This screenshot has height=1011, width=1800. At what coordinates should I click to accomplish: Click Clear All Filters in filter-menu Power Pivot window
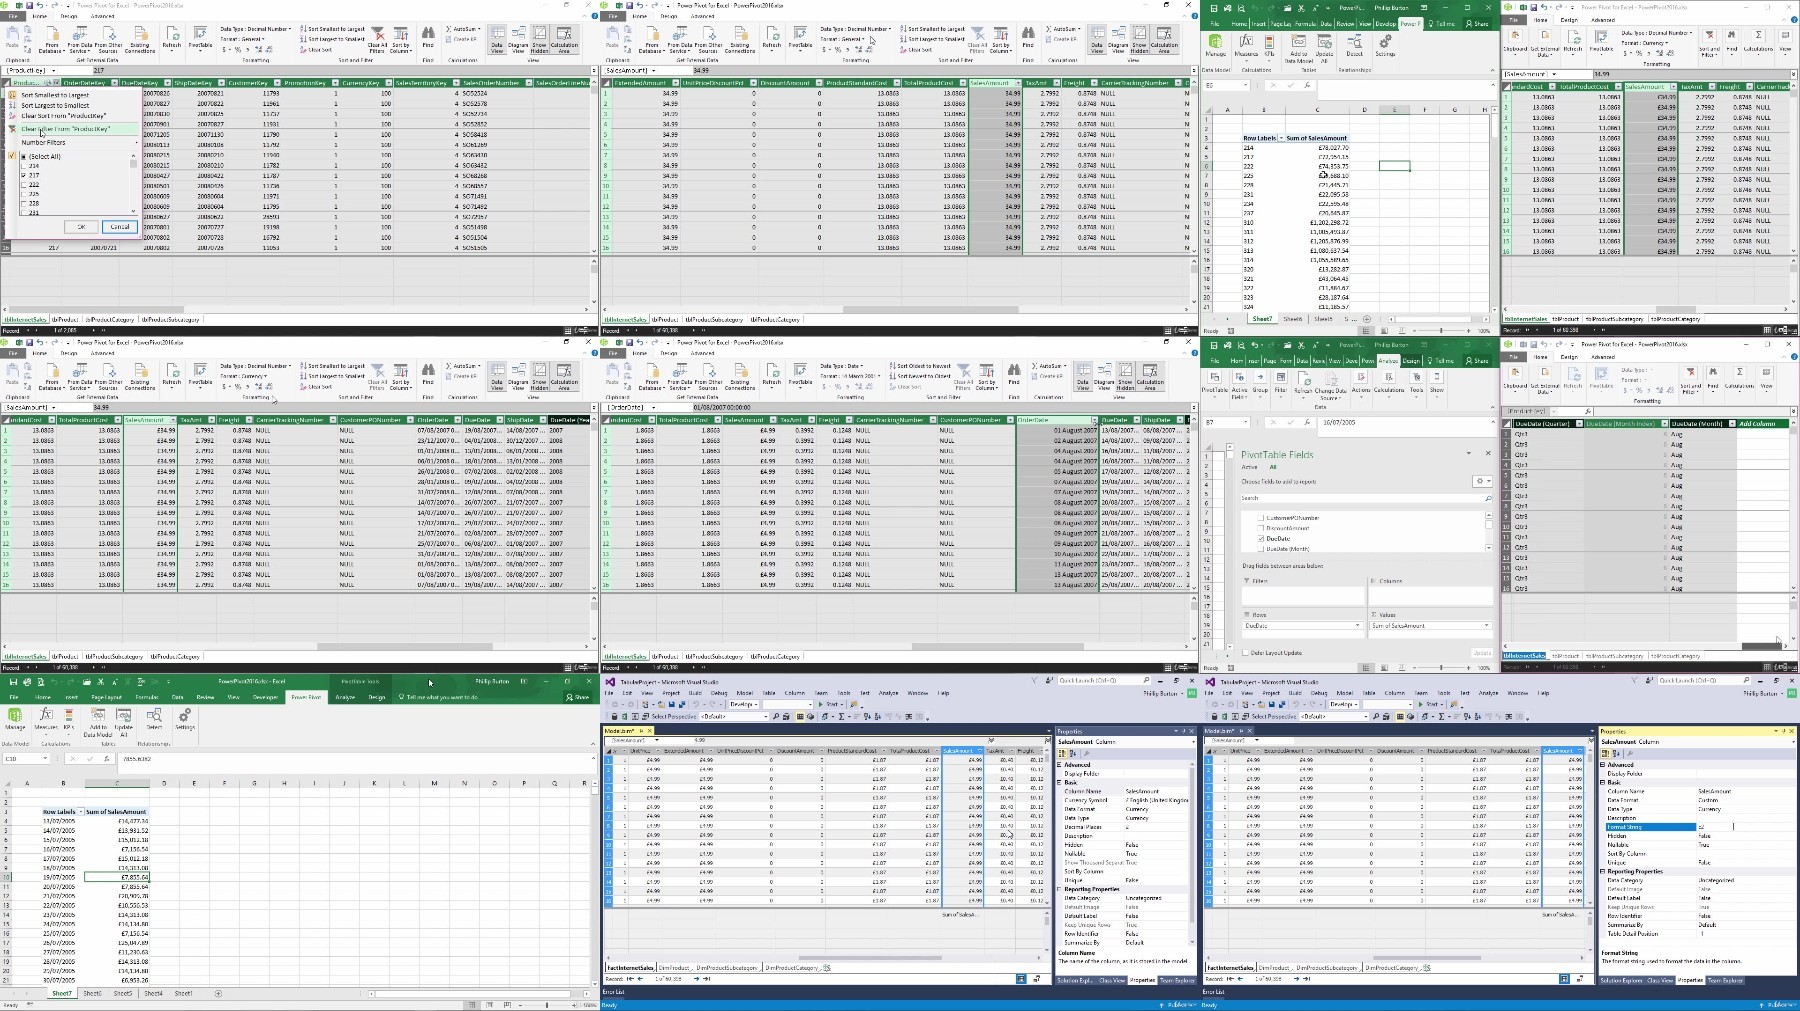coord(378,41)
